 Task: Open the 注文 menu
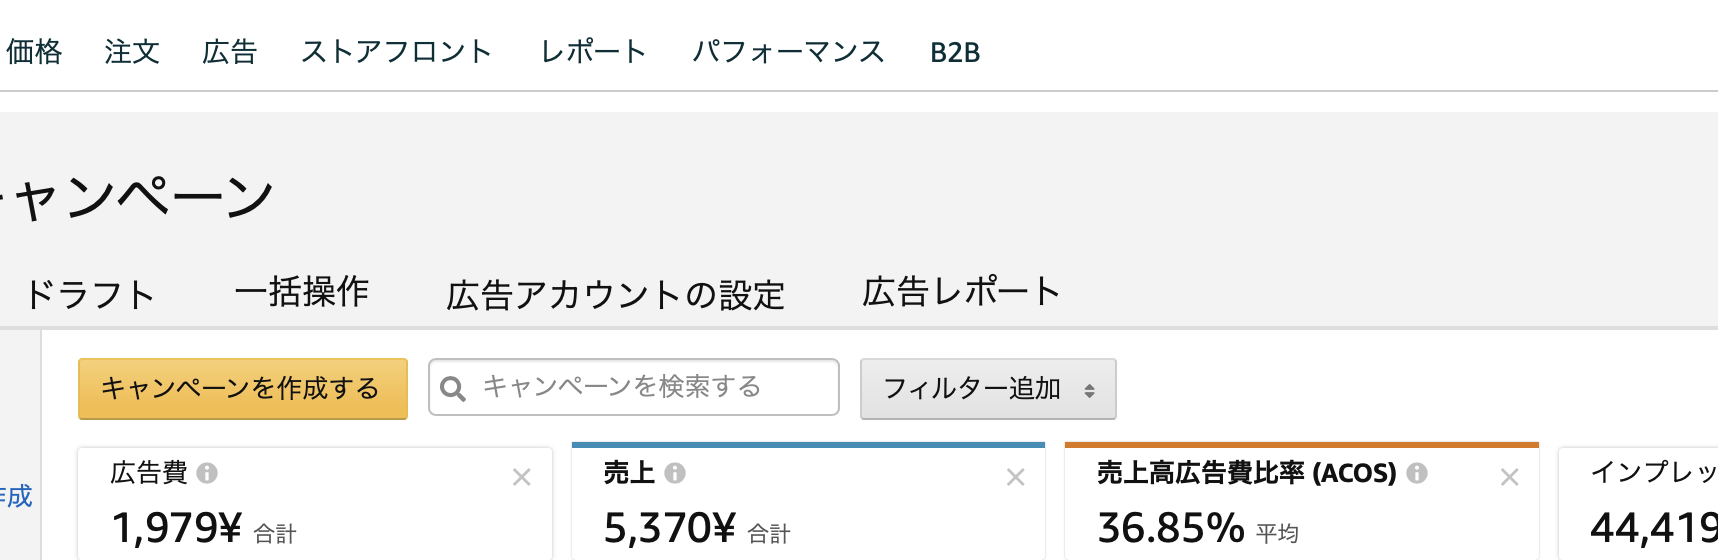point(132,52)
